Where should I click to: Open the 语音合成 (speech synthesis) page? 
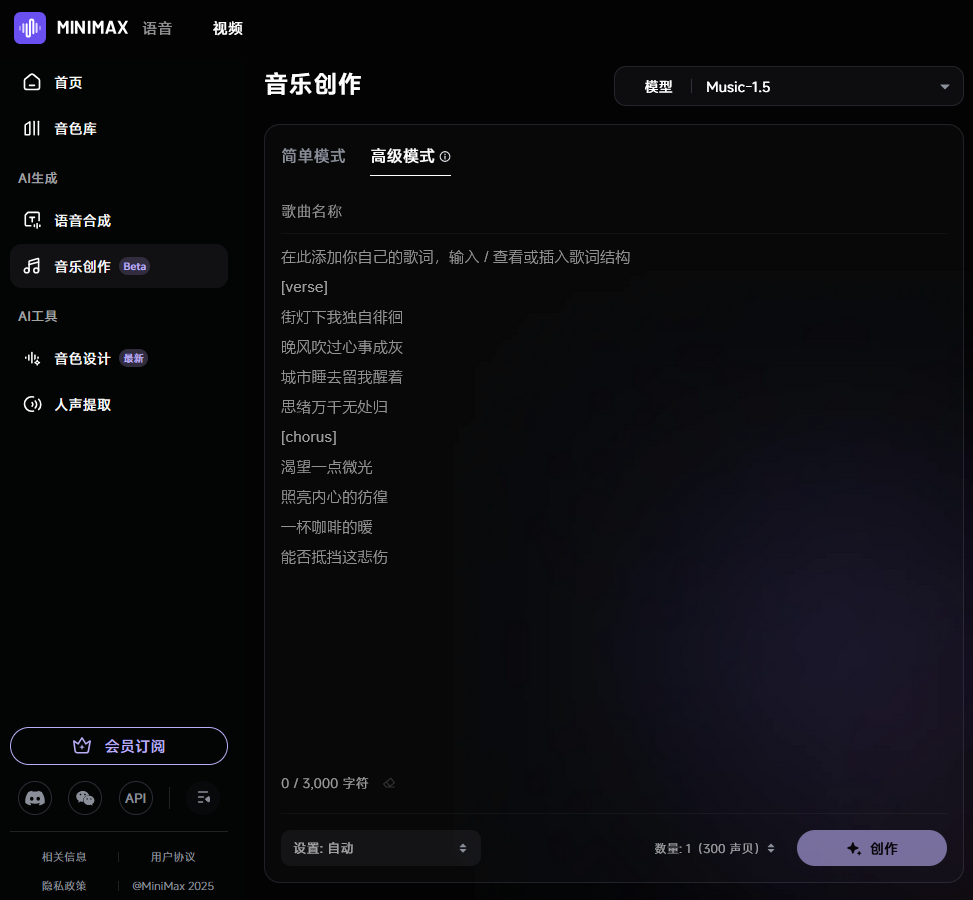[81, 220]
